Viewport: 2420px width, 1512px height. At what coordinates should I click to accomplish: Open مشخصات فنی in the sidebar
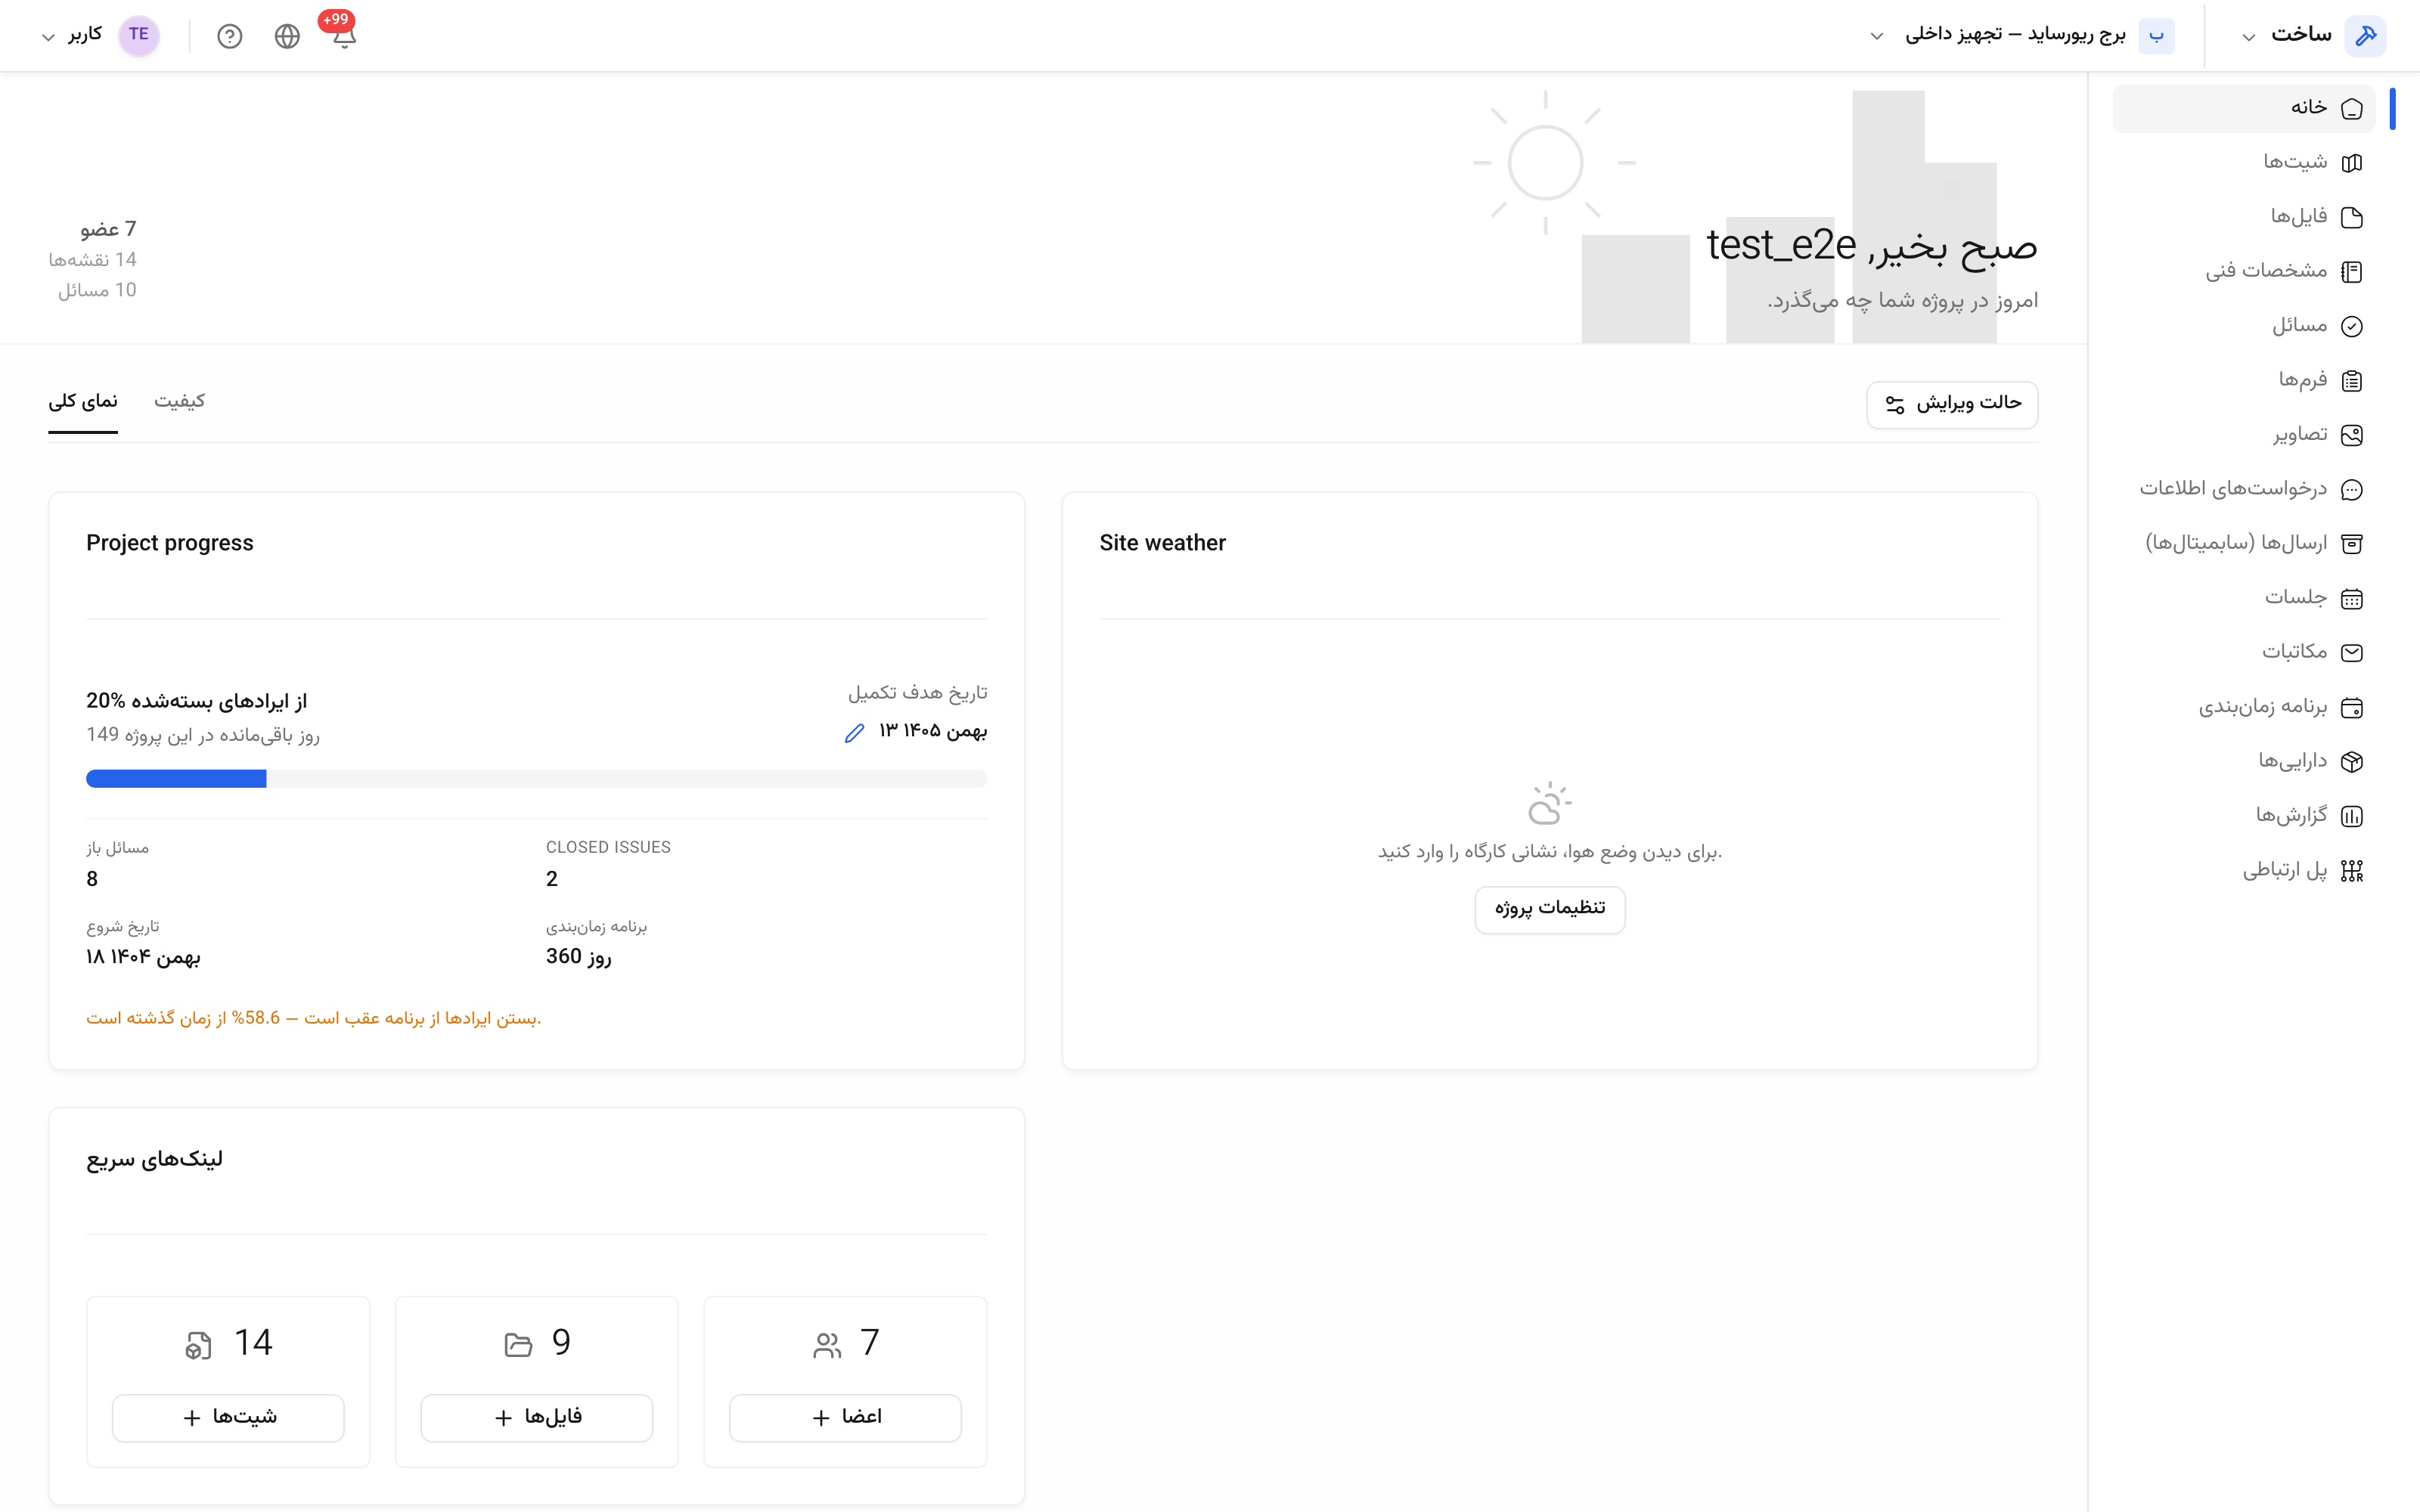tap(2243, 271)
